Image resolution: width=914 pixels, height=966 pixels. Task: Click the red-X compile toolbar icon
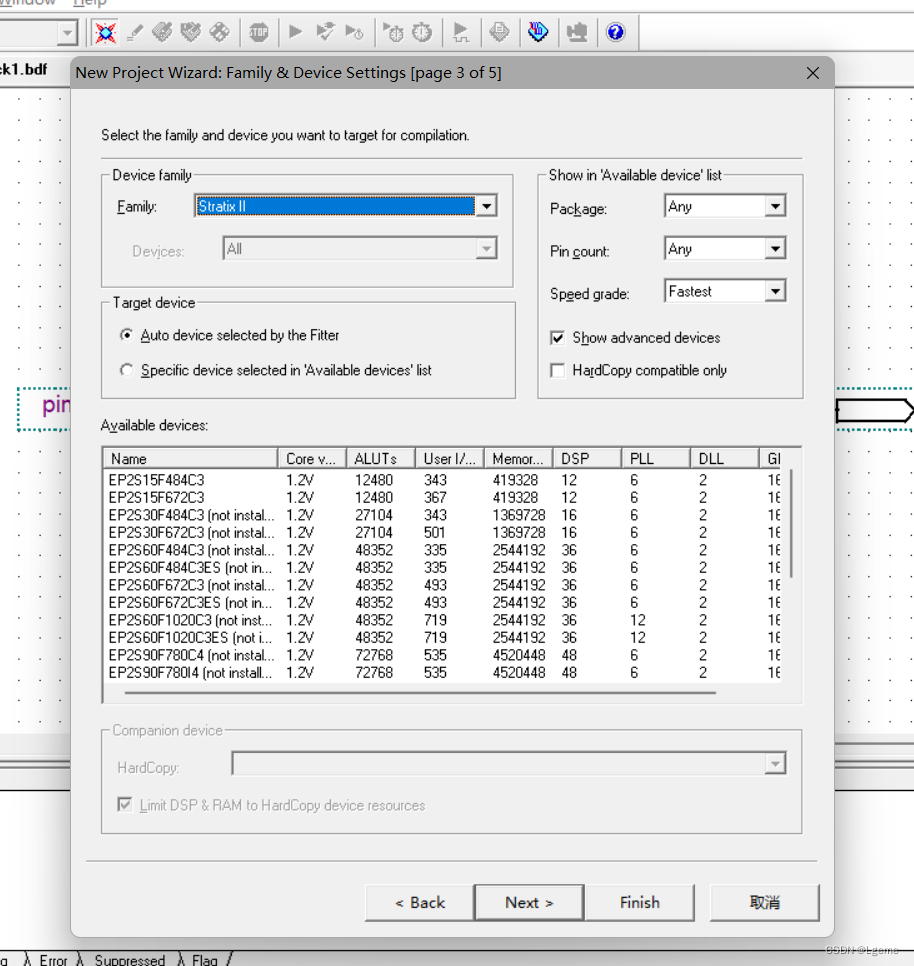105,32
